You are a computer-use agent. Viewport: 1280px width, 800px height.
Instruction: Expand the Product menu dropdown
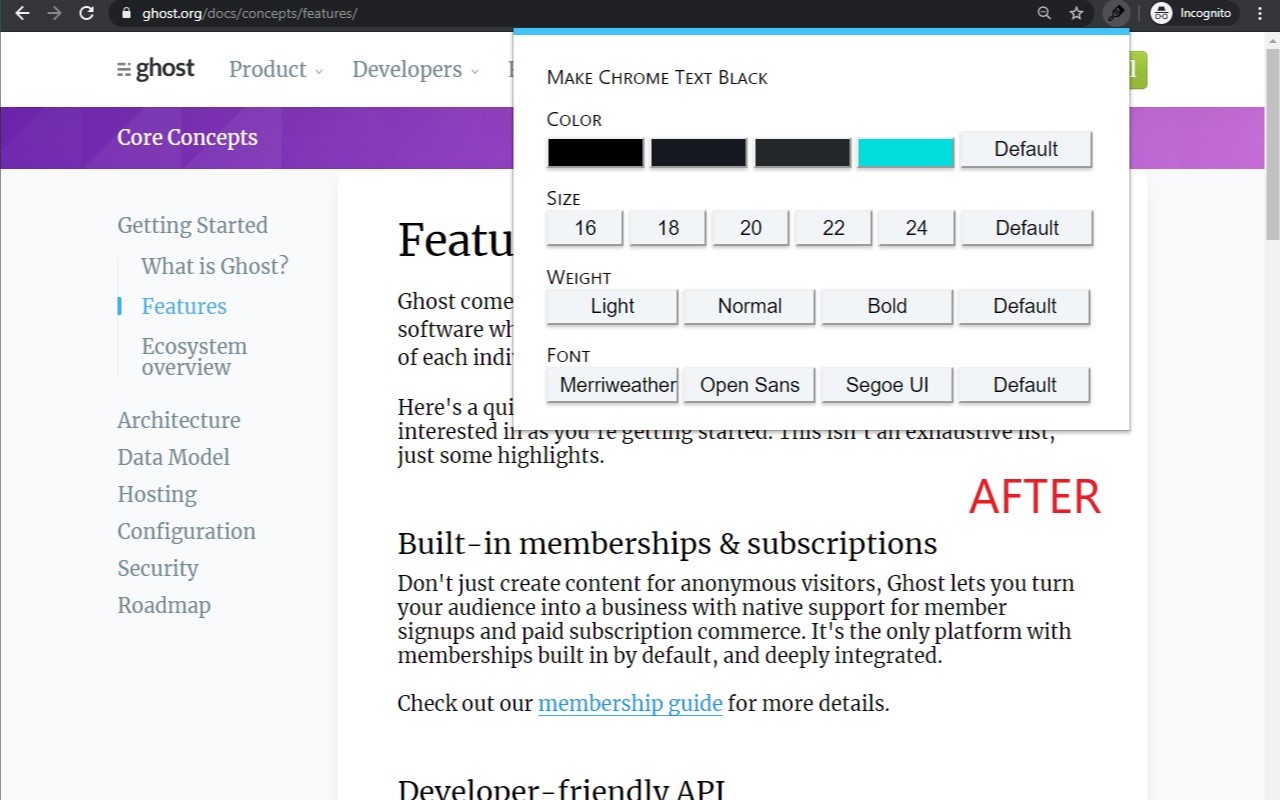click(x=276, y=69)
